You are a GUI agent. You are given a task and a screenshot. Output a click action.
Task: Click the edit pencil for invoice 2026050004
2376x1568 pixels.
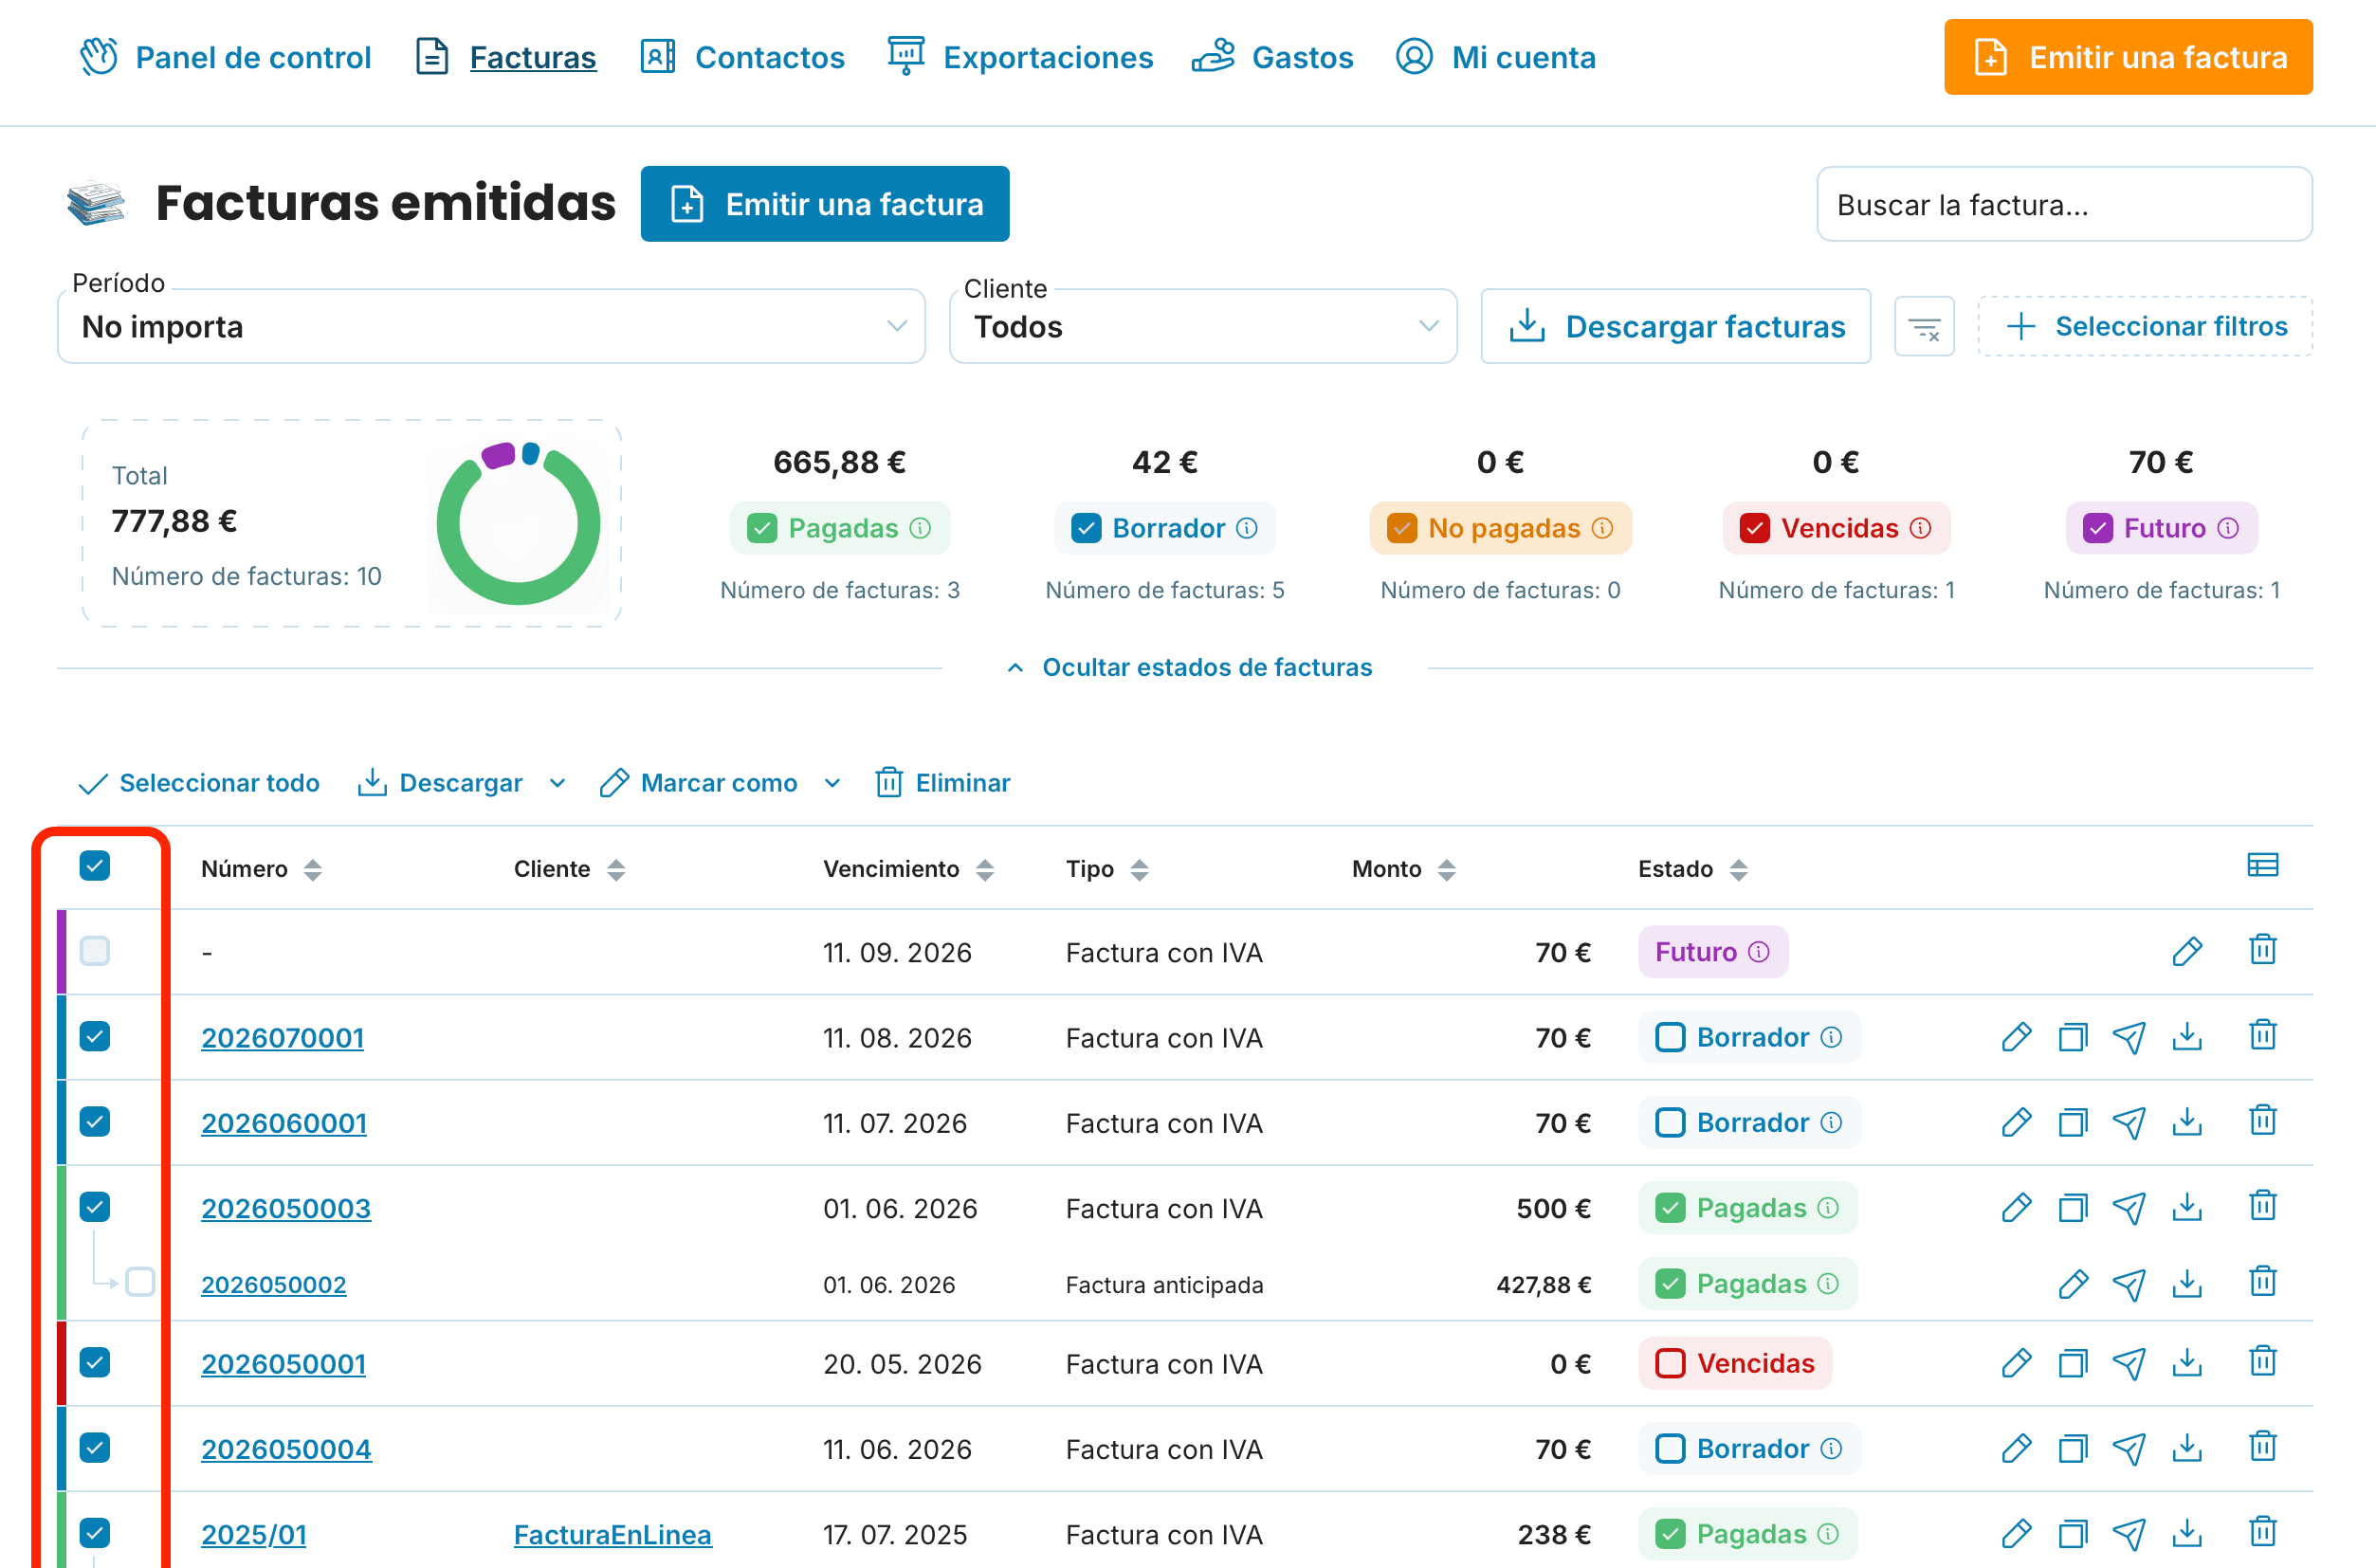(2016, 1448)
